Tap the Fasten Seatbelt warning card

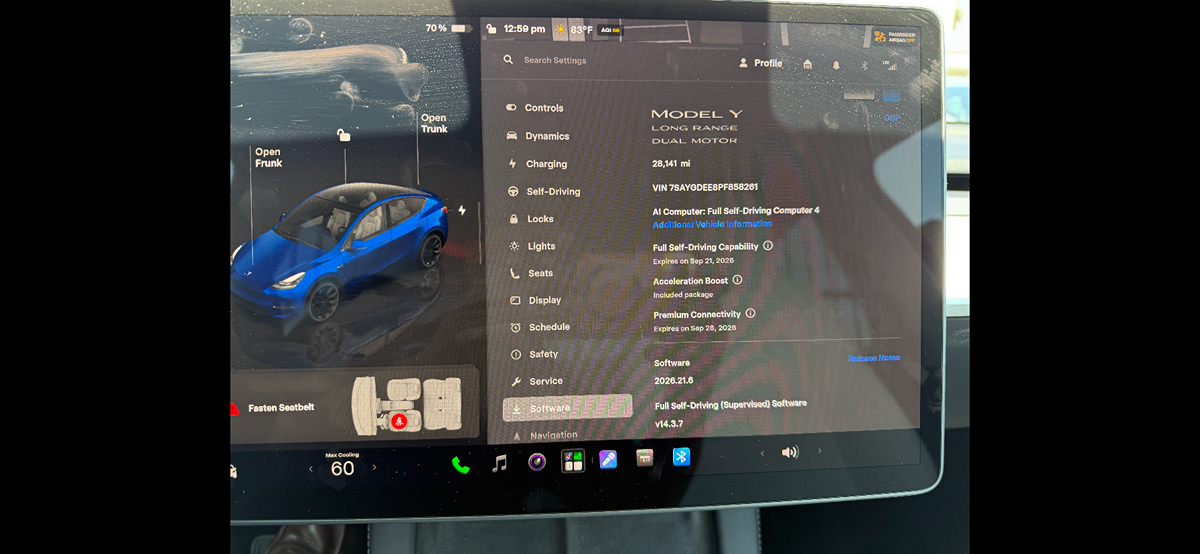click(354, 407)
